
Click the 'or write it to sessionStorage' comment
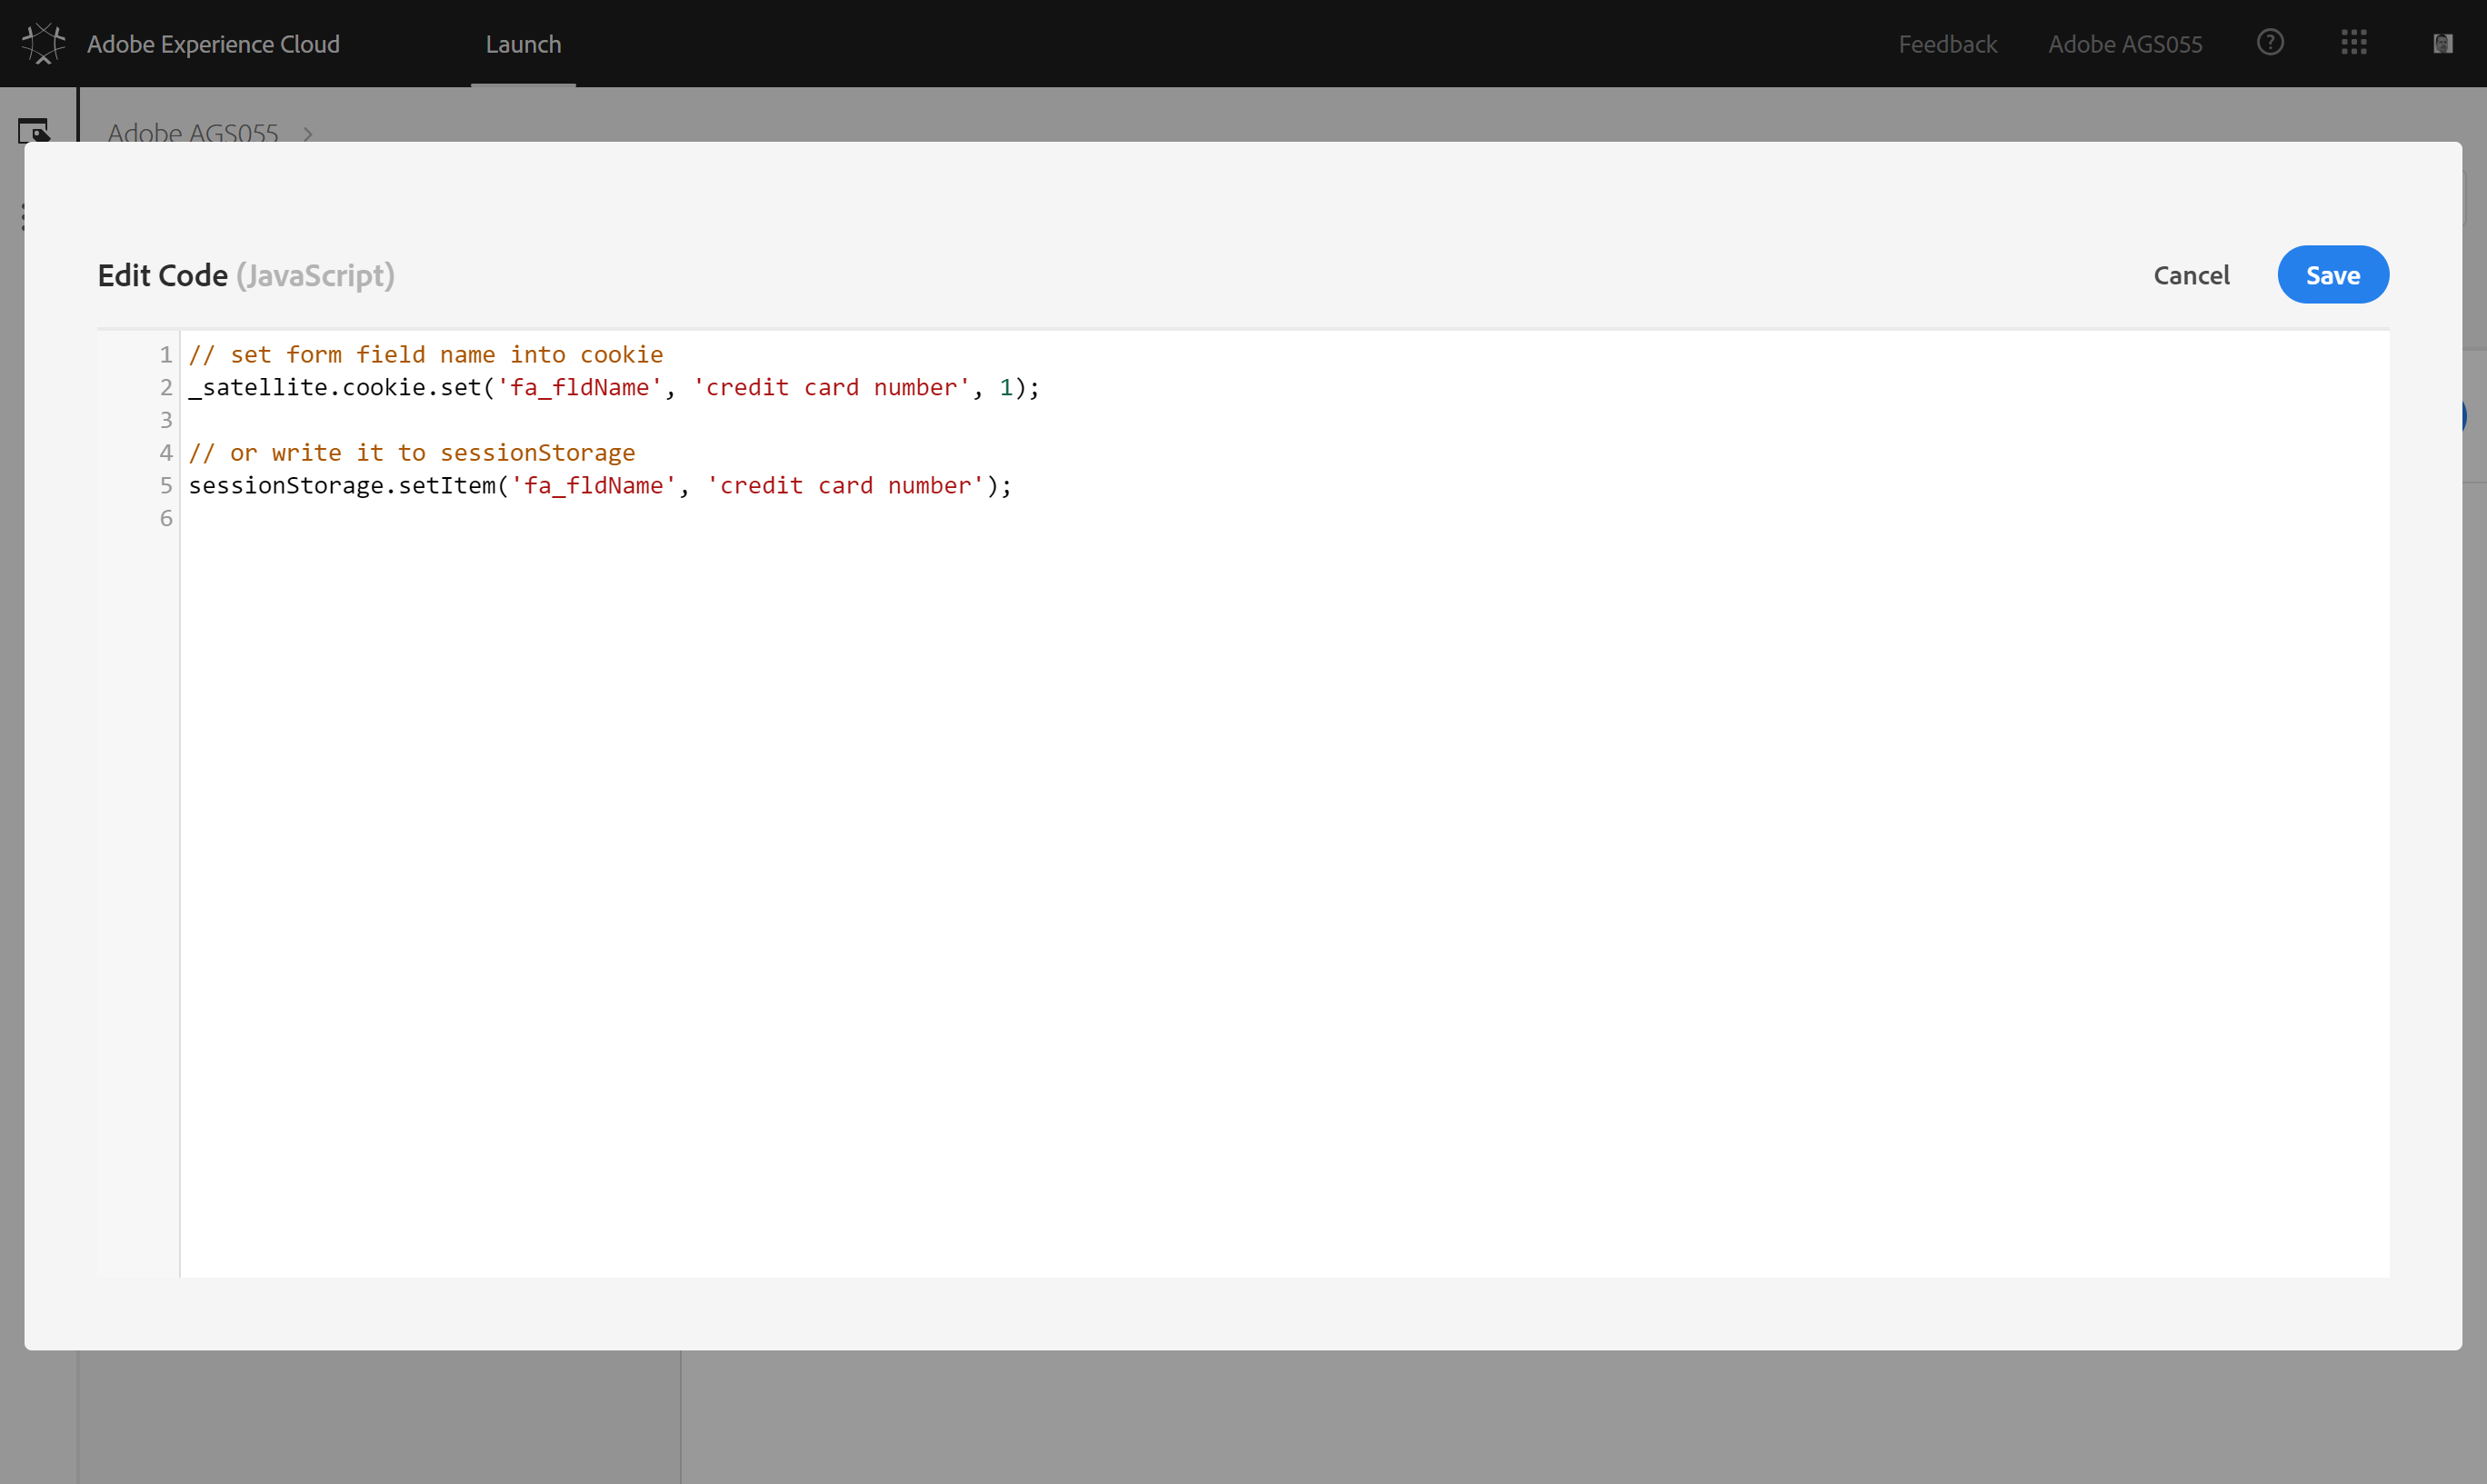(x=412, y=453)
